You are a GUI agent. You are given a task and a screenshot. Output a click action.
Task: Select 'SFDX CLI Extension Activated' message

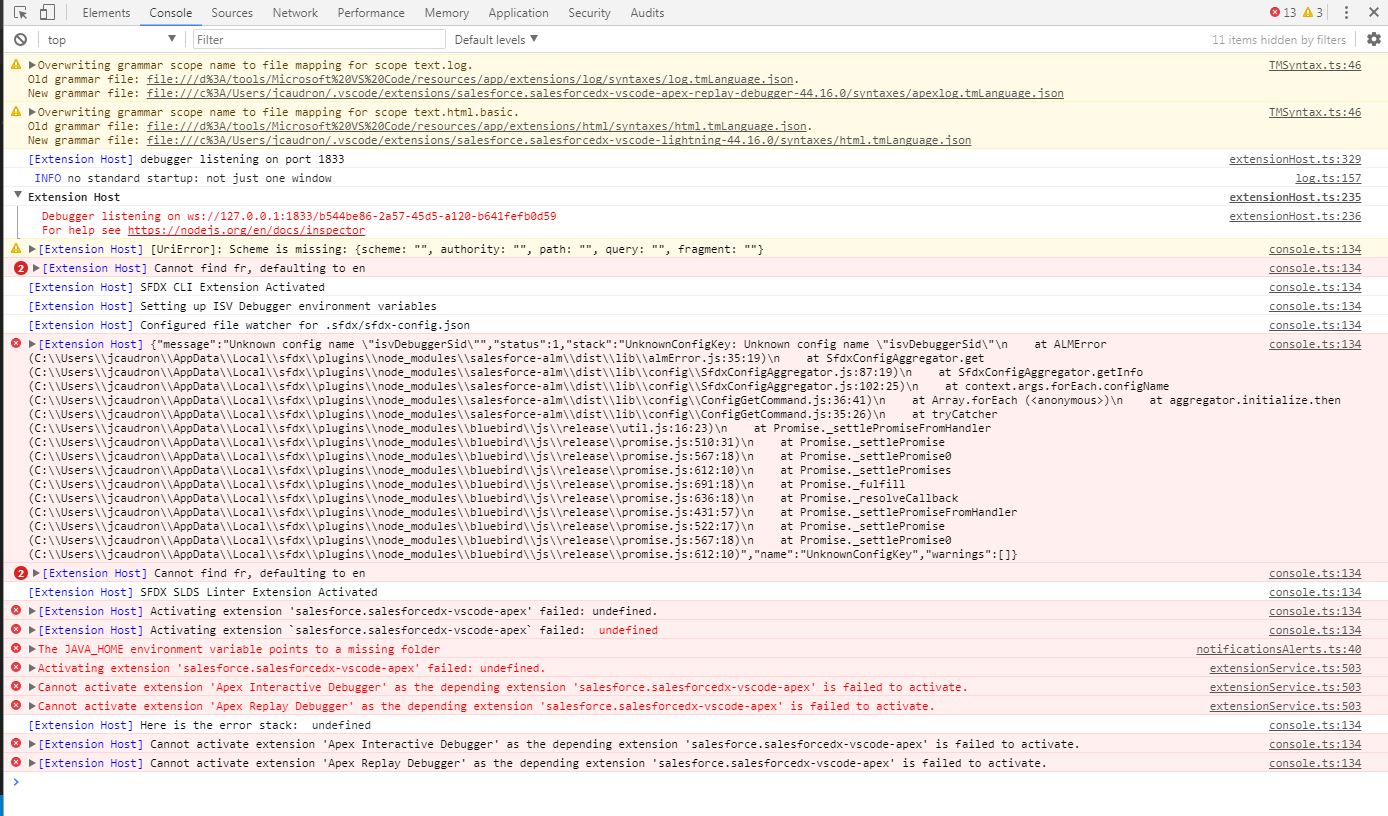coord(232,287)
